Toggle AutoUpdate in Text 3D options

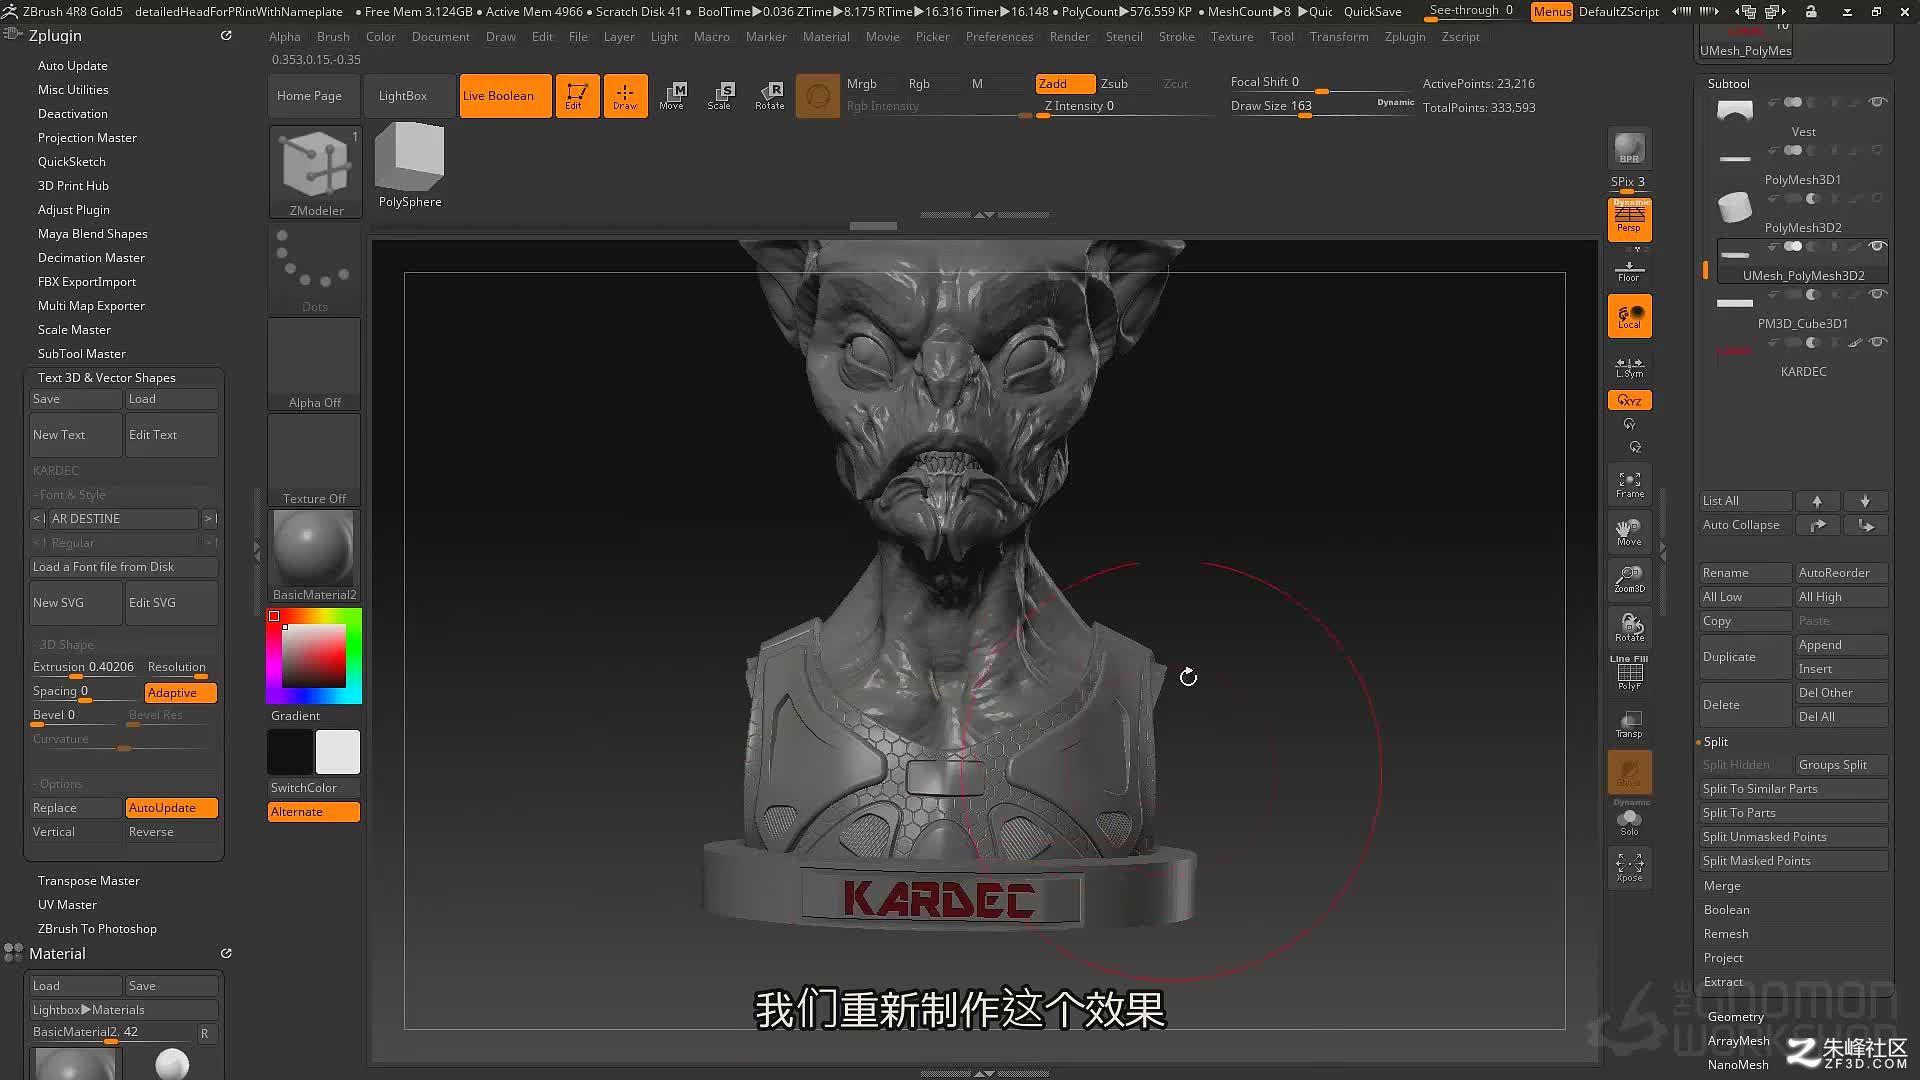click(x=172, y=808)
